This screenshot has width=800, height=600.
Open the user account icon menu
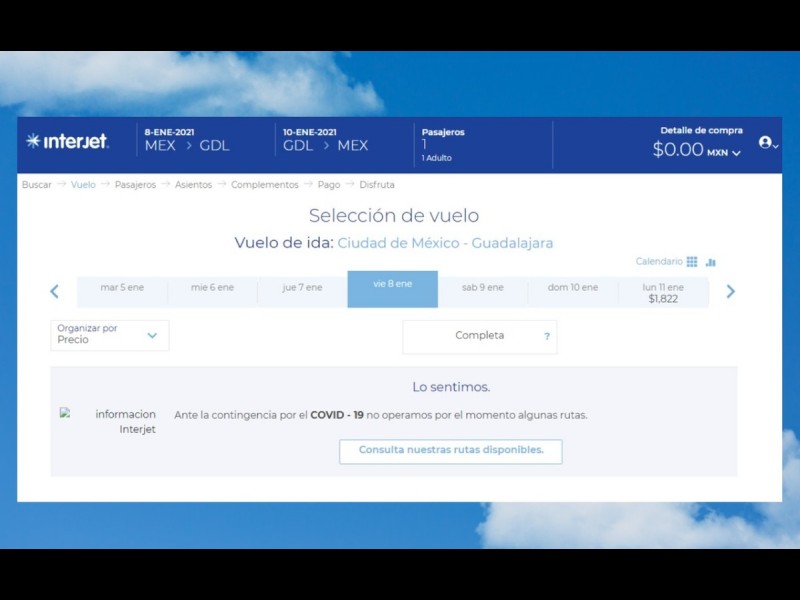[767, 143]
